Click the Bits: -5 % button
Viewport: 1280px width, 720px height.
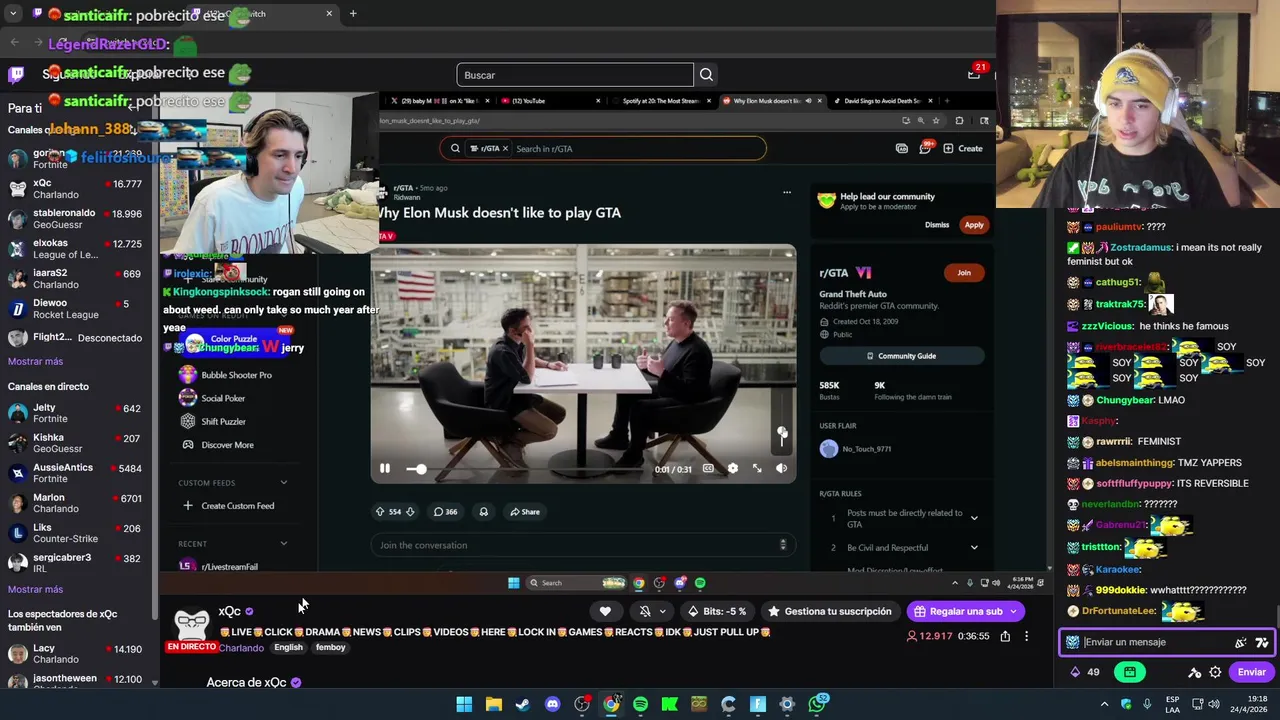(x=716, y=611)
